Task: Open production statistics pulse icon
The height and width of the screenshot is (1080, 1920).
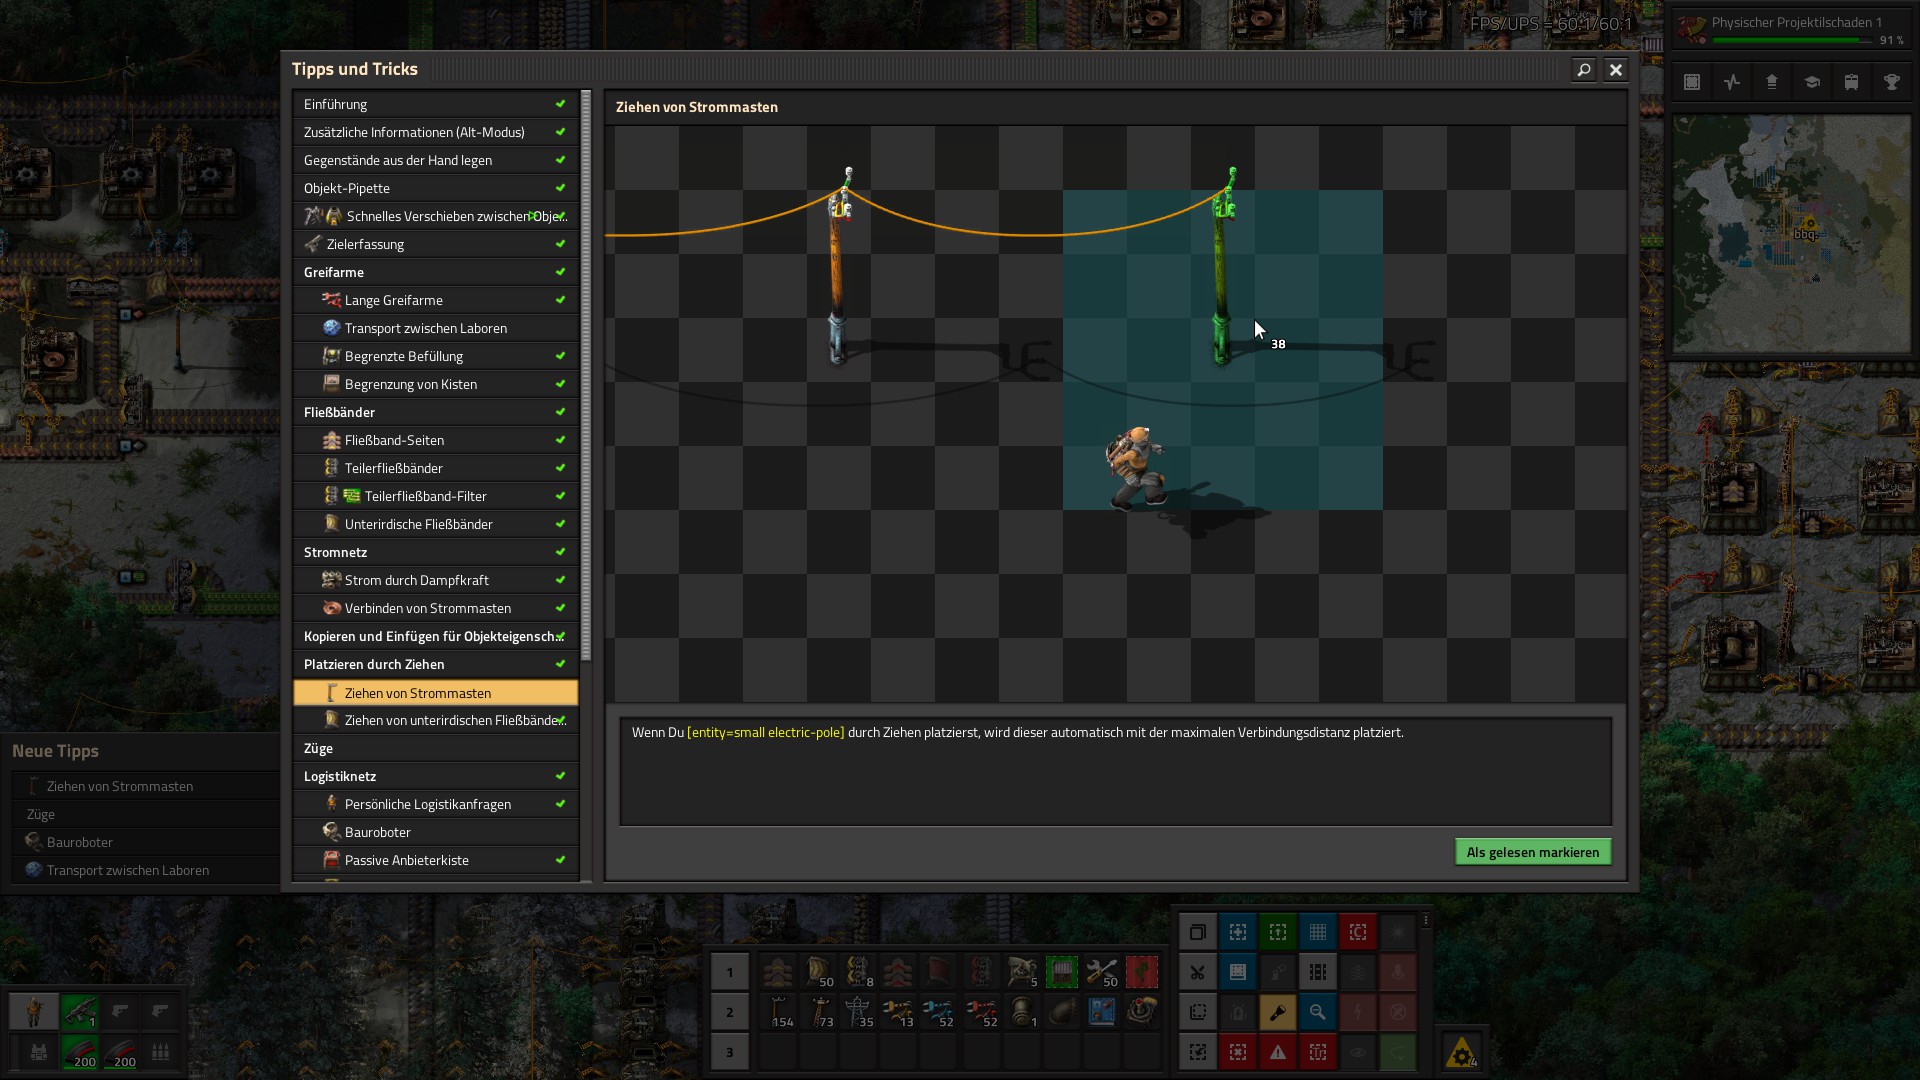Action: tap(1732, 83)
